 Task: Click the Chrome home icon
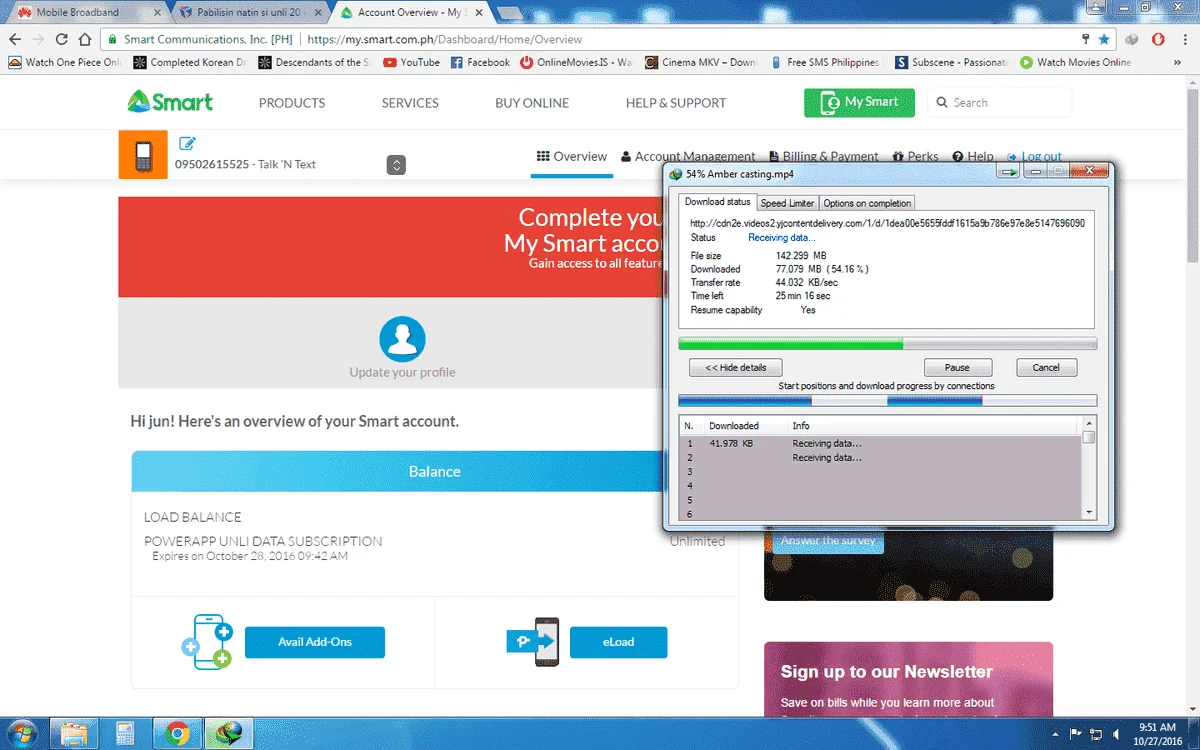click(x=86, y=39)
